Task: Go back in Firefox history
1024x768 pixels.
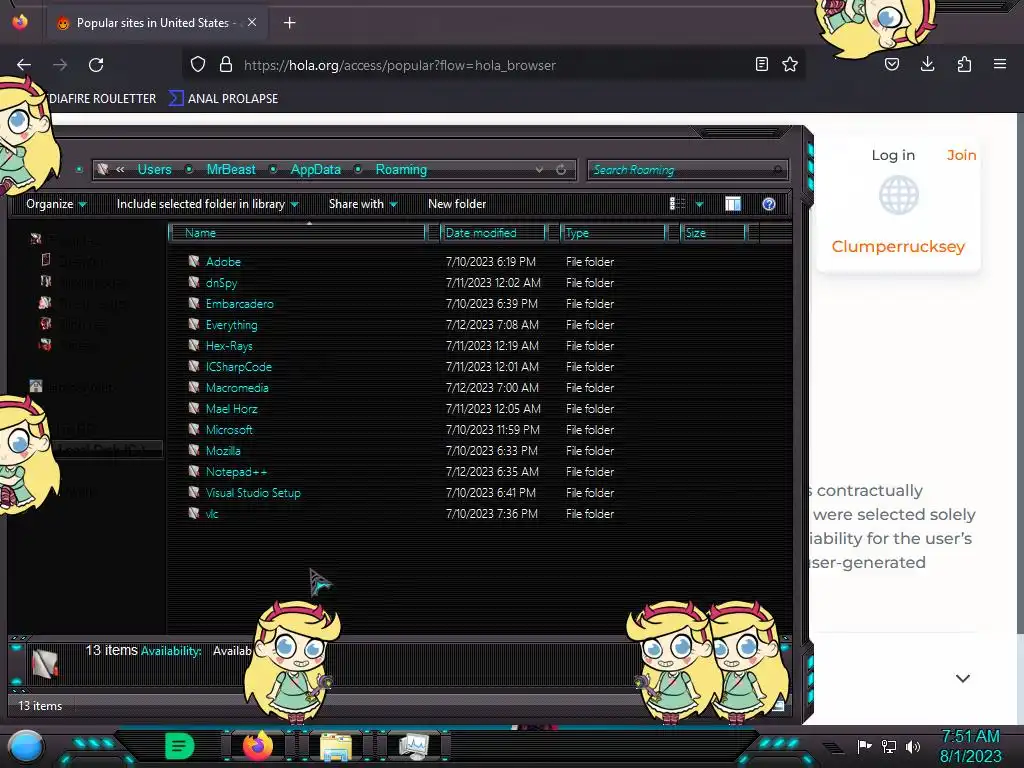Action: 24,65
